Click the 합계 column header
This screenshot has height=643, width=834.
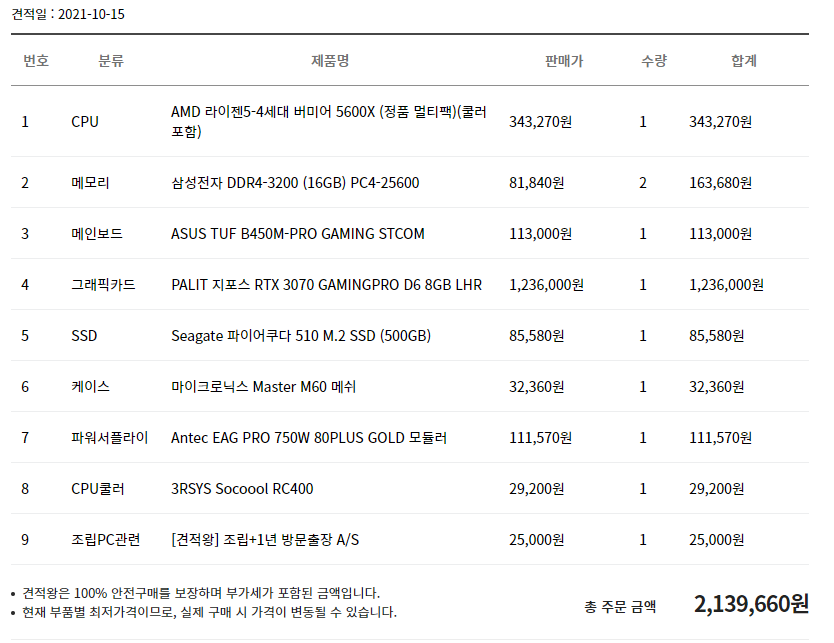[x=744, y=61]
